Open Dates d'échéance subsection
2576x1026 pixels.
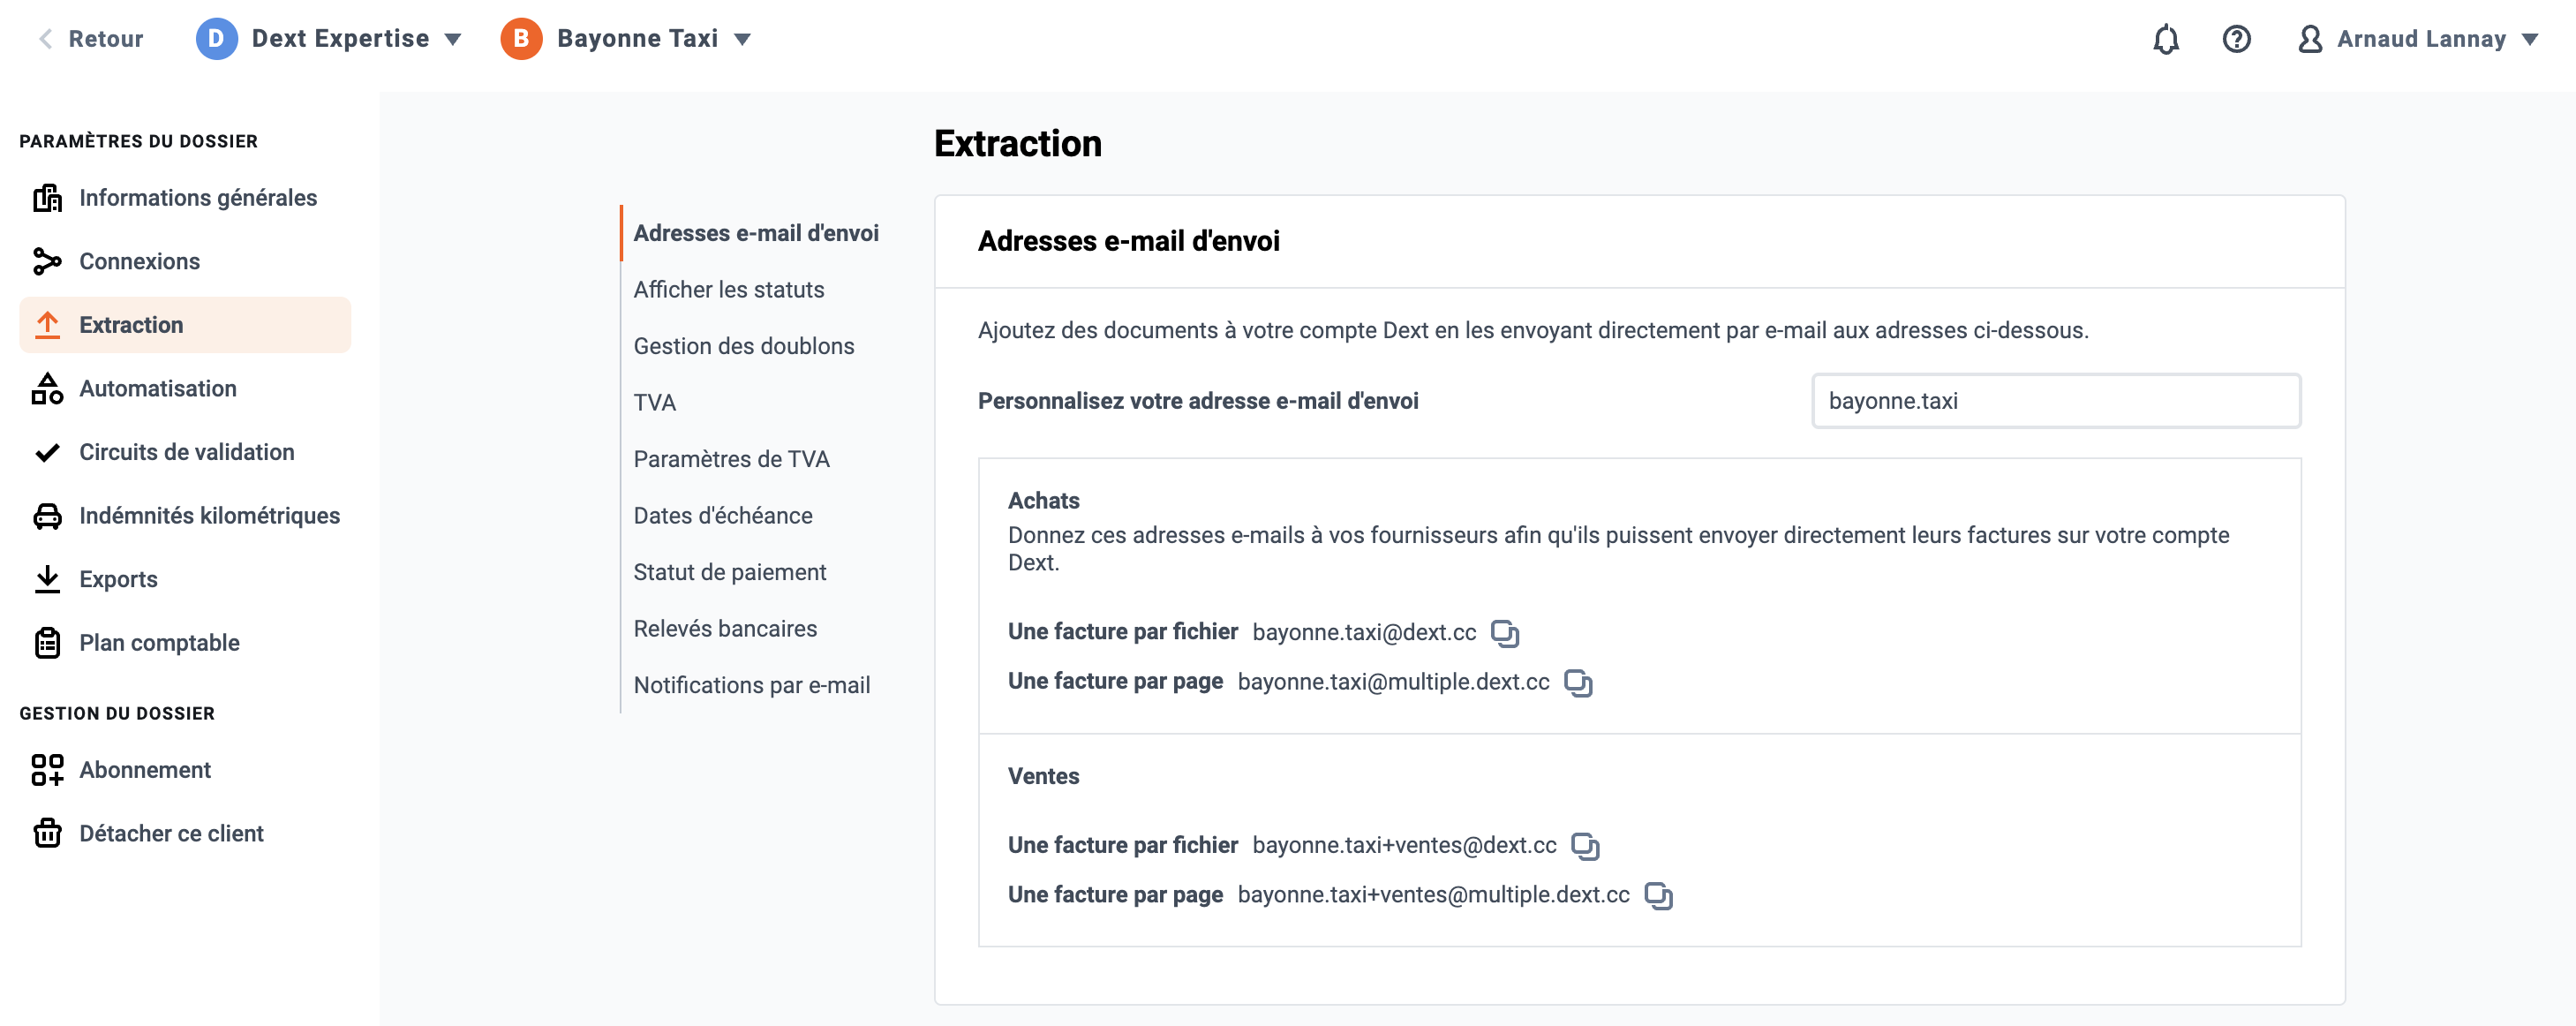point(722,516)
